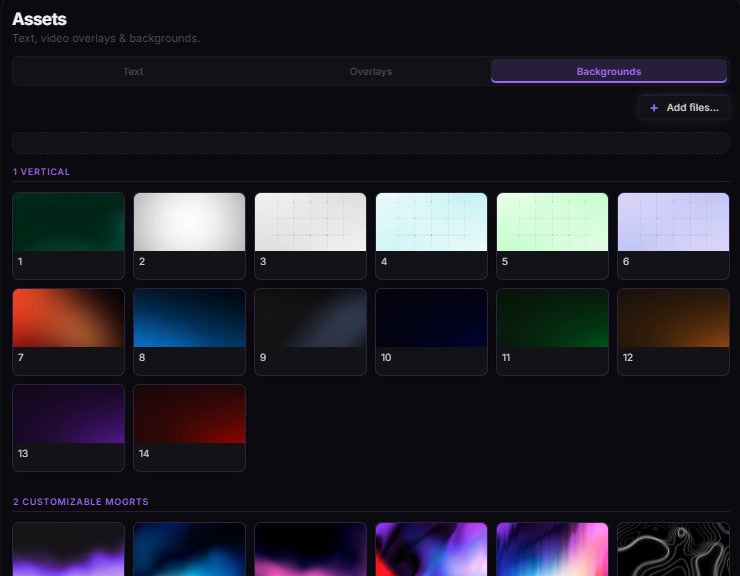Open the purple wave mogrt thumbnail
The width and height of the screenshot is (740, 576).
68,549
